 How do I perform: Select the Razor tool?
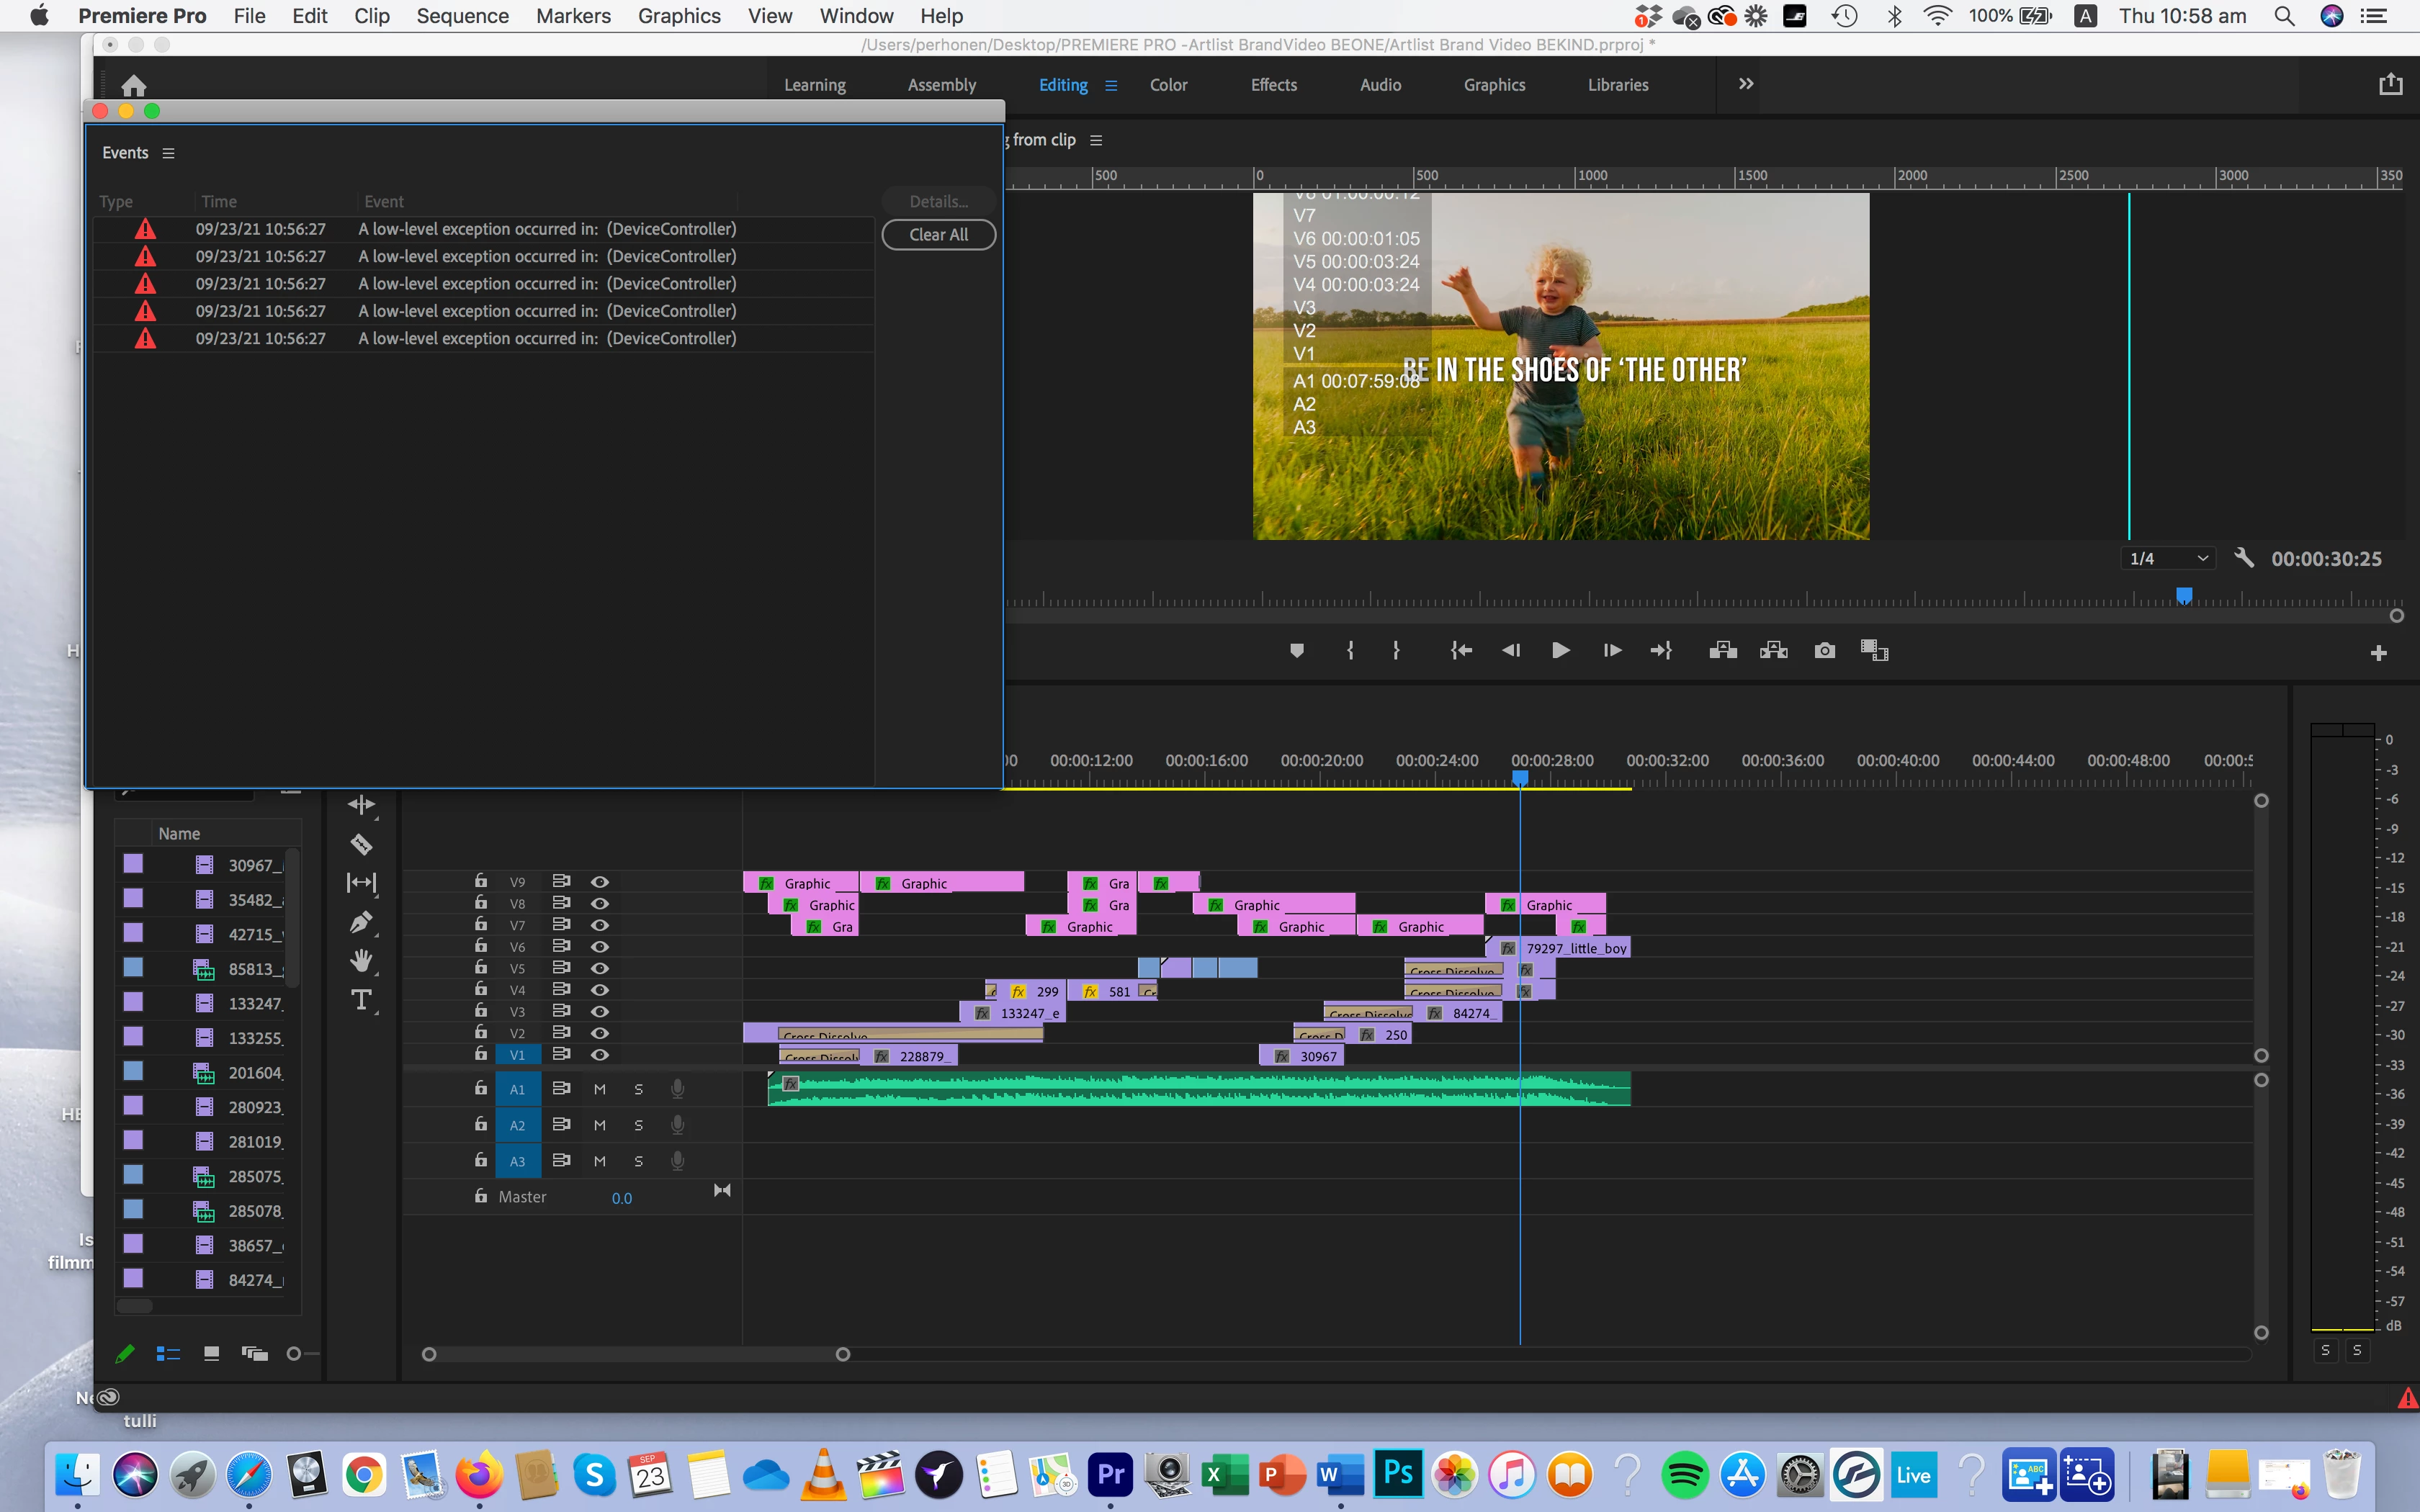pyautogui.click(x=361, y=844)
